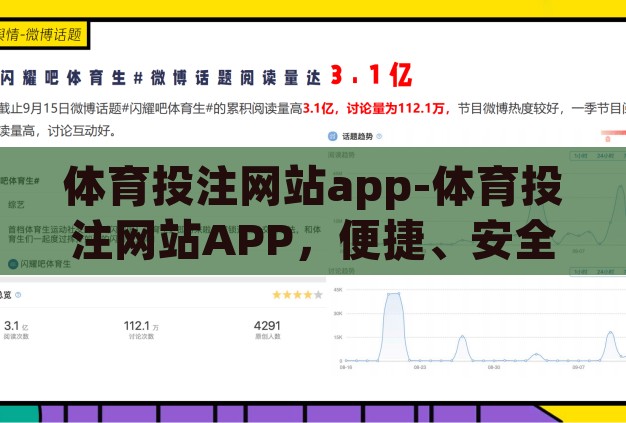Click the 阅读次数 label
The height and width of the screenshot is (423, 626).
[16, 336]
